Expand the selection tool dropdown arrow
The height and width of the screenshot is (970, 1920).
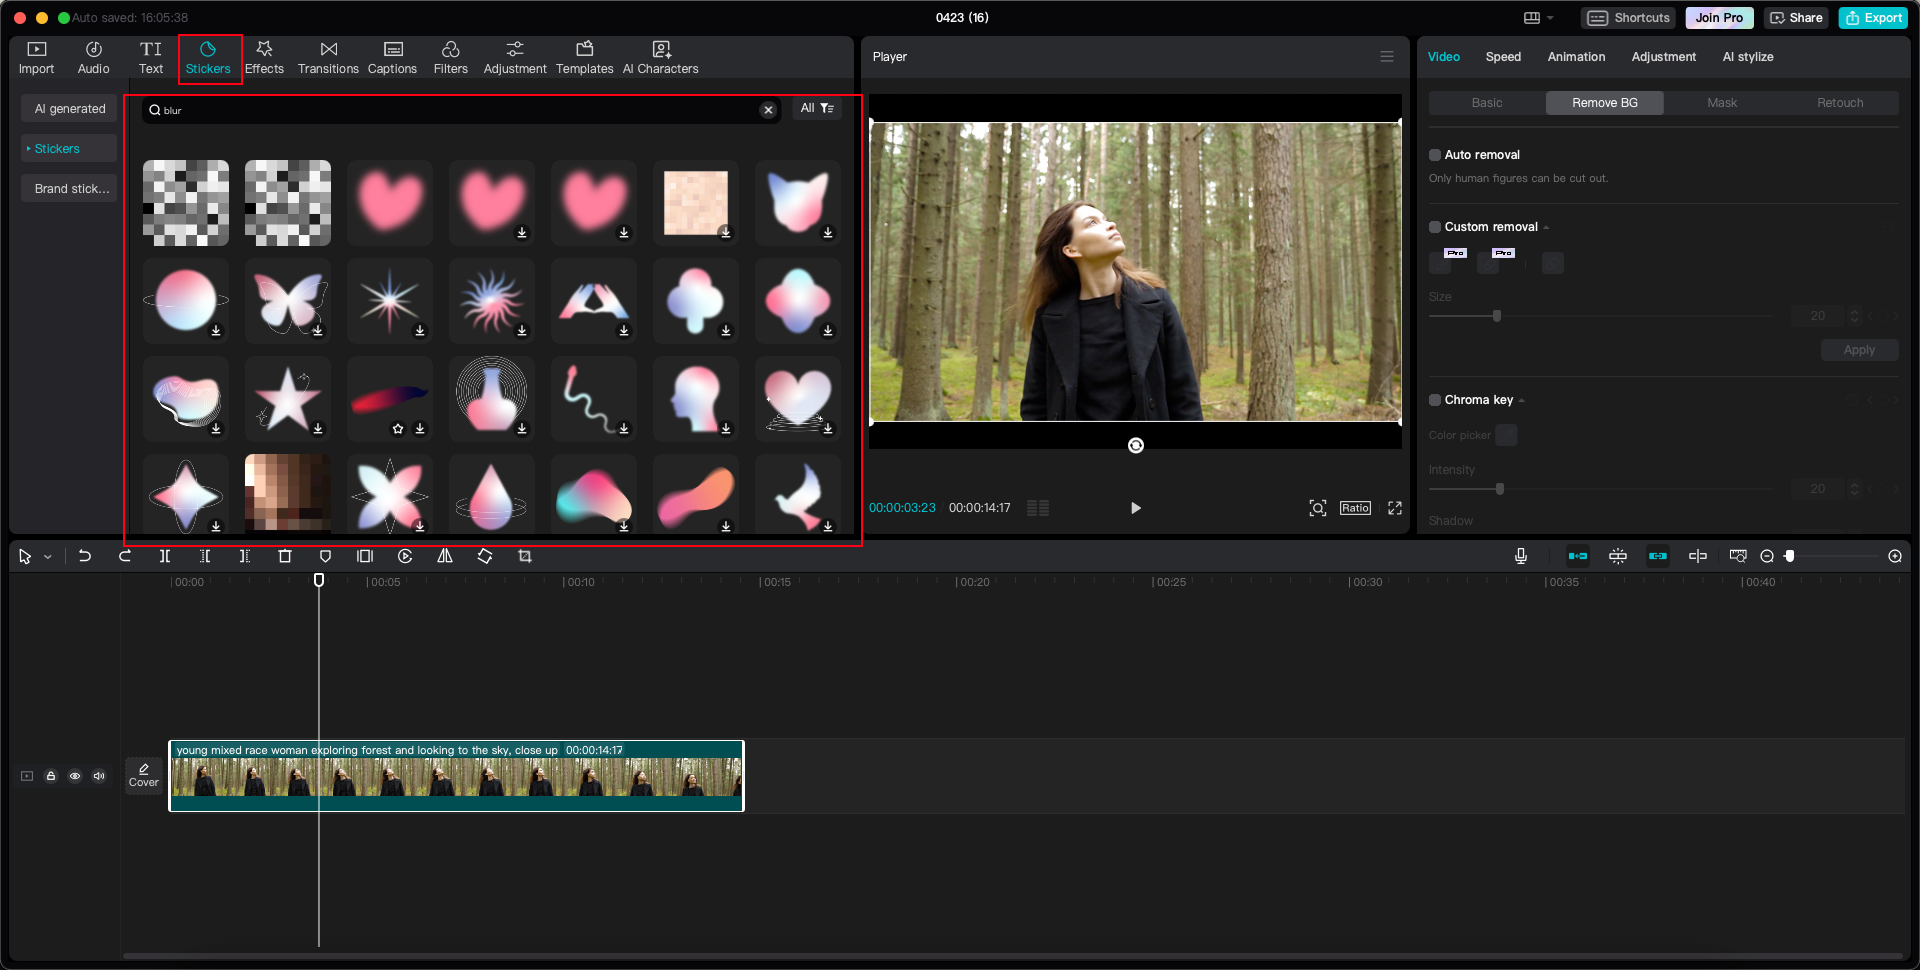[48, 557]
